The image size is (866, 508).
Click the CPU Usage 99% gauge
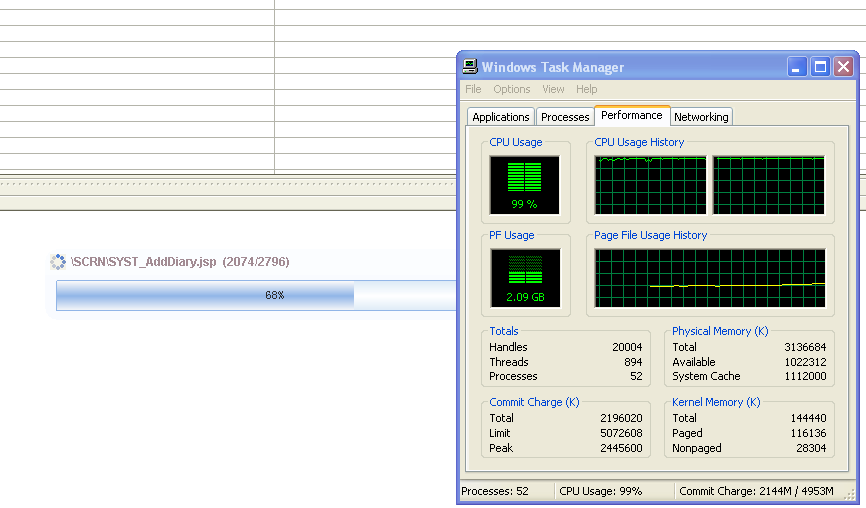coord(525,185)
